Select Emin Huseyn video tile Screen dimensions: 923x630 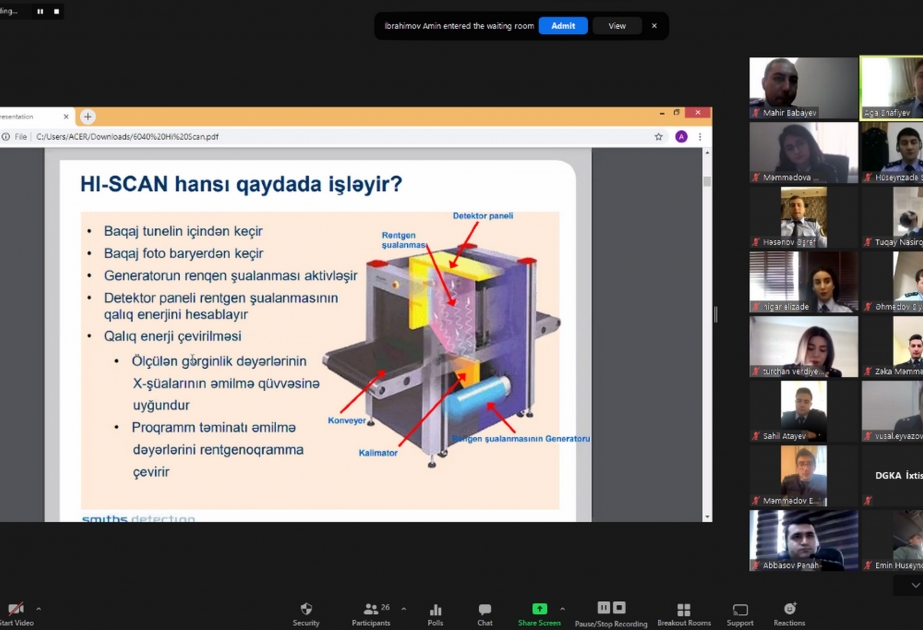point(892,541)
